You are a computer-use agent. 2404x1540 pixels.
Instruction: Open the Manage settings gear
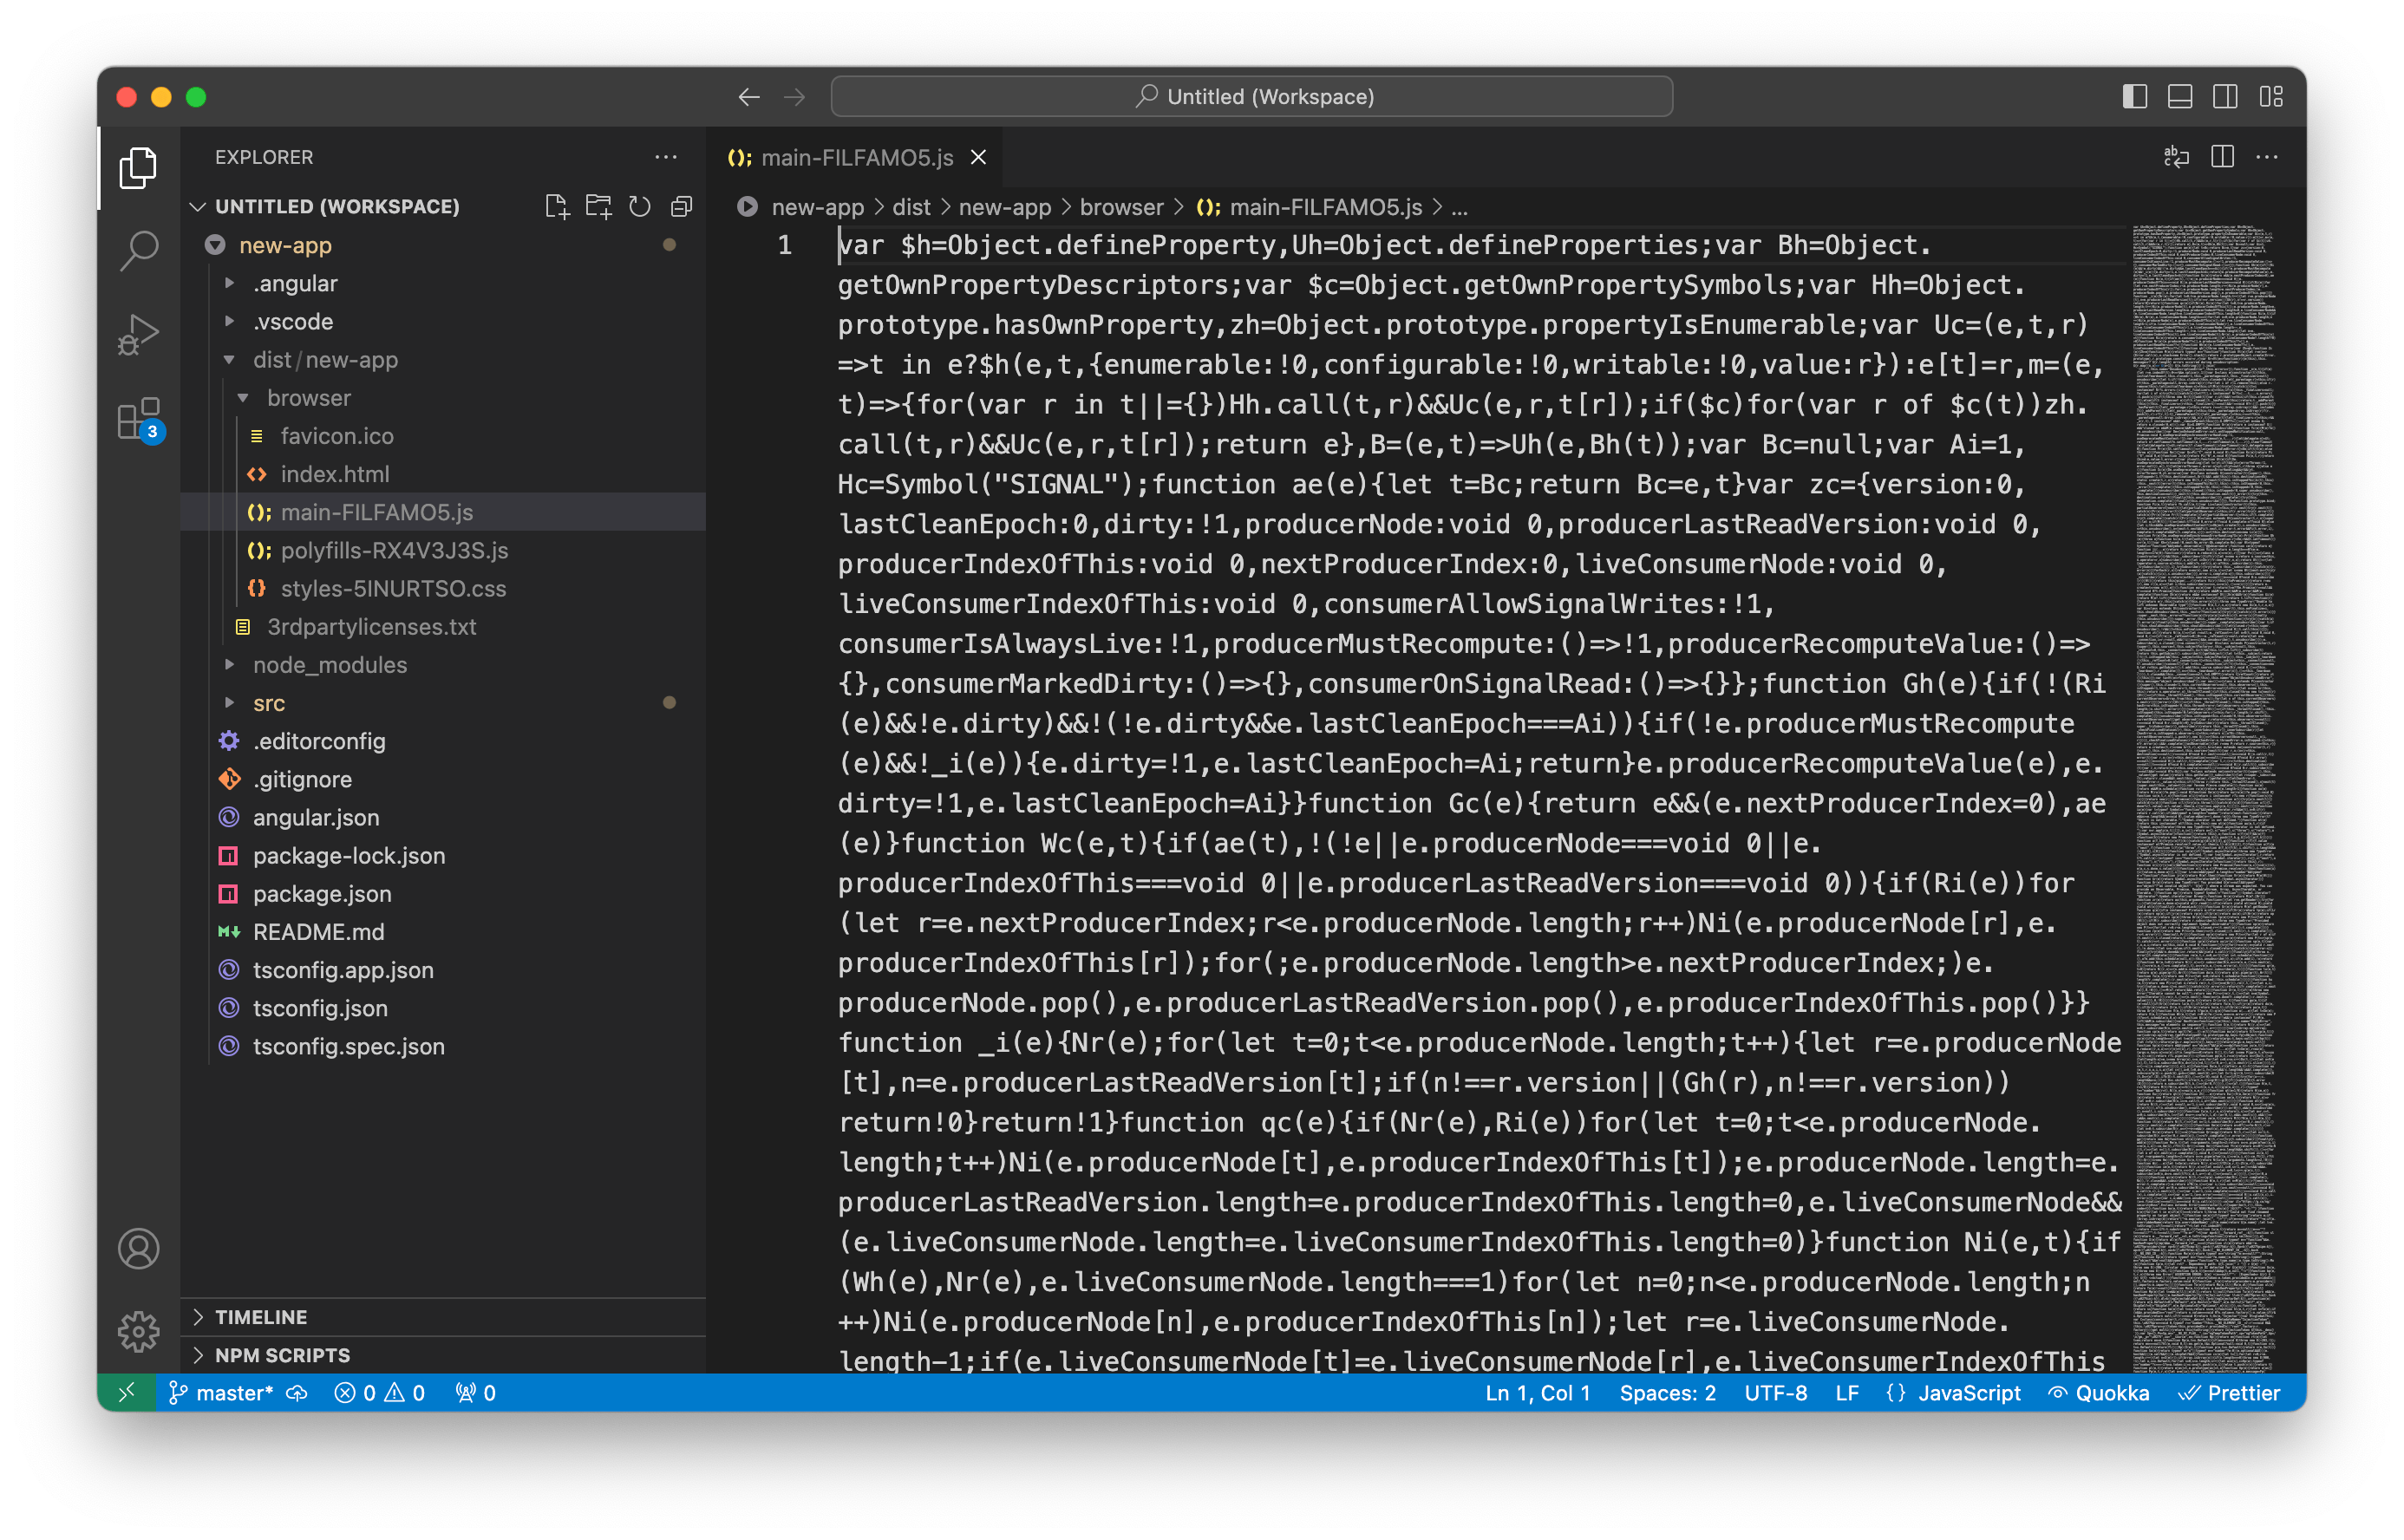pyautogui.click(x=139, y=1331)
